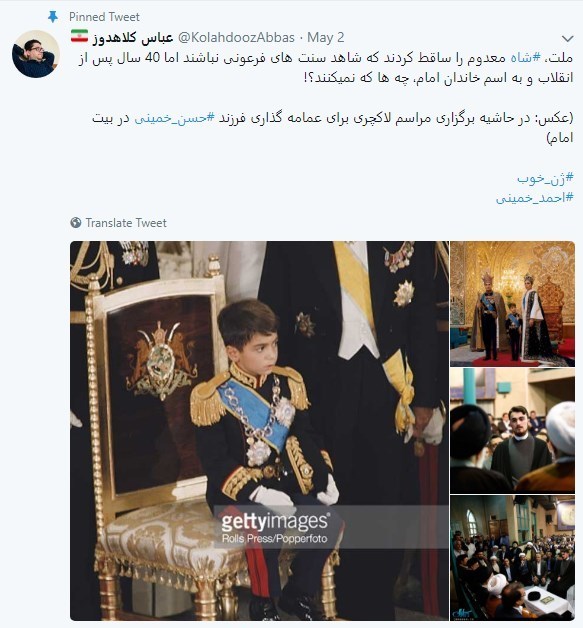The width and height of the screenshot is (583, 628).
Task: Open the #احمد_خمینی hashtag
Action: [x=535, y=198]
